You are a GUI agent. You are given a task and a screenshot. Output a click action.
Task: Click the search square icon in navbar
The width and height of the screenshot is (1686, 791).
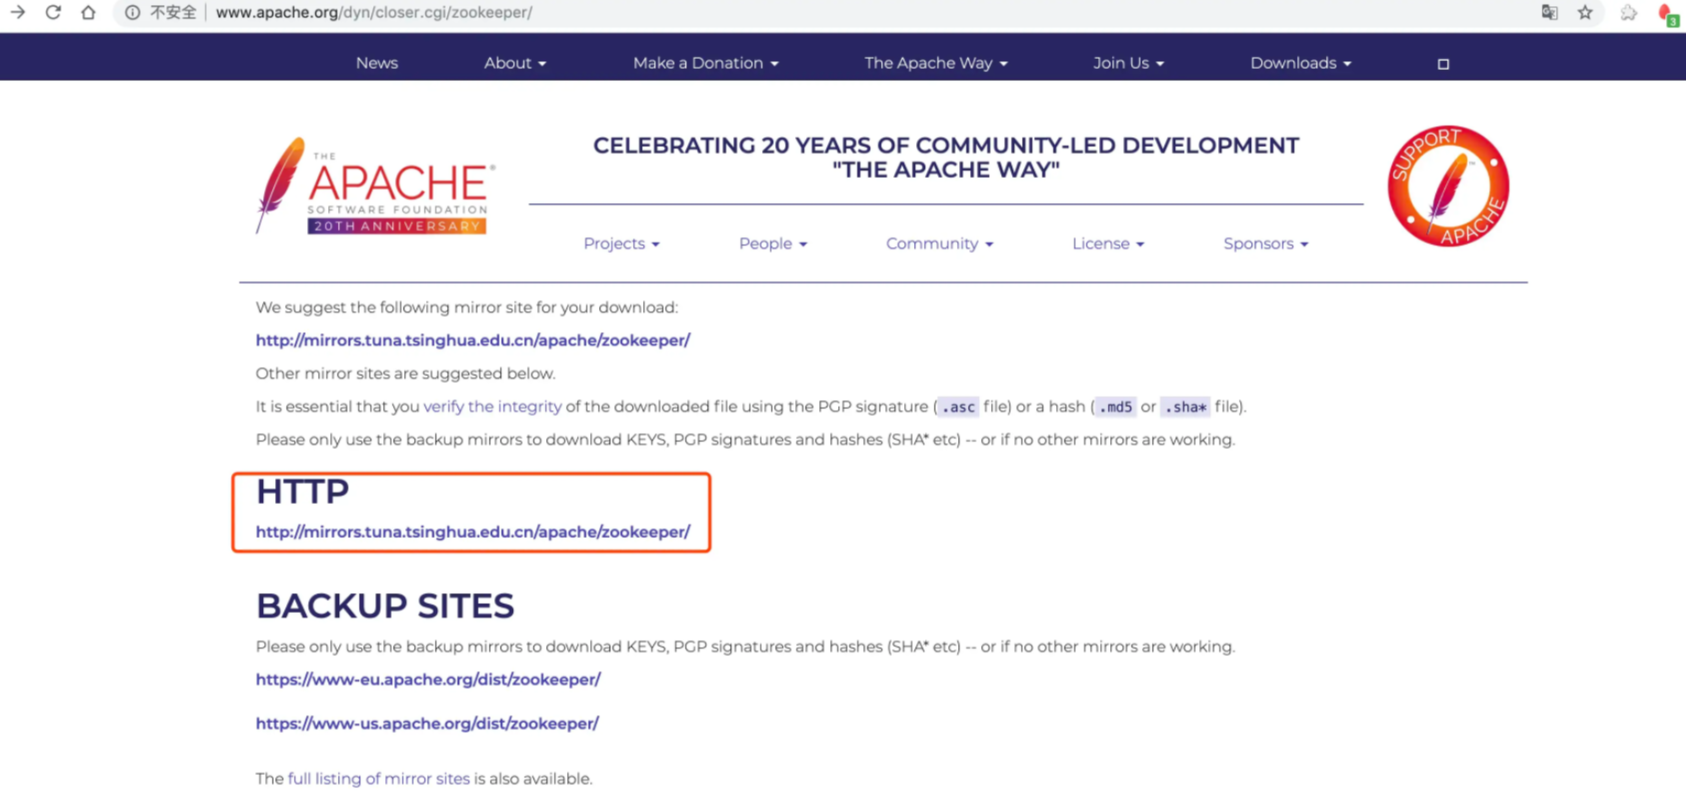pyautogui.click(x=1443, y=63)
